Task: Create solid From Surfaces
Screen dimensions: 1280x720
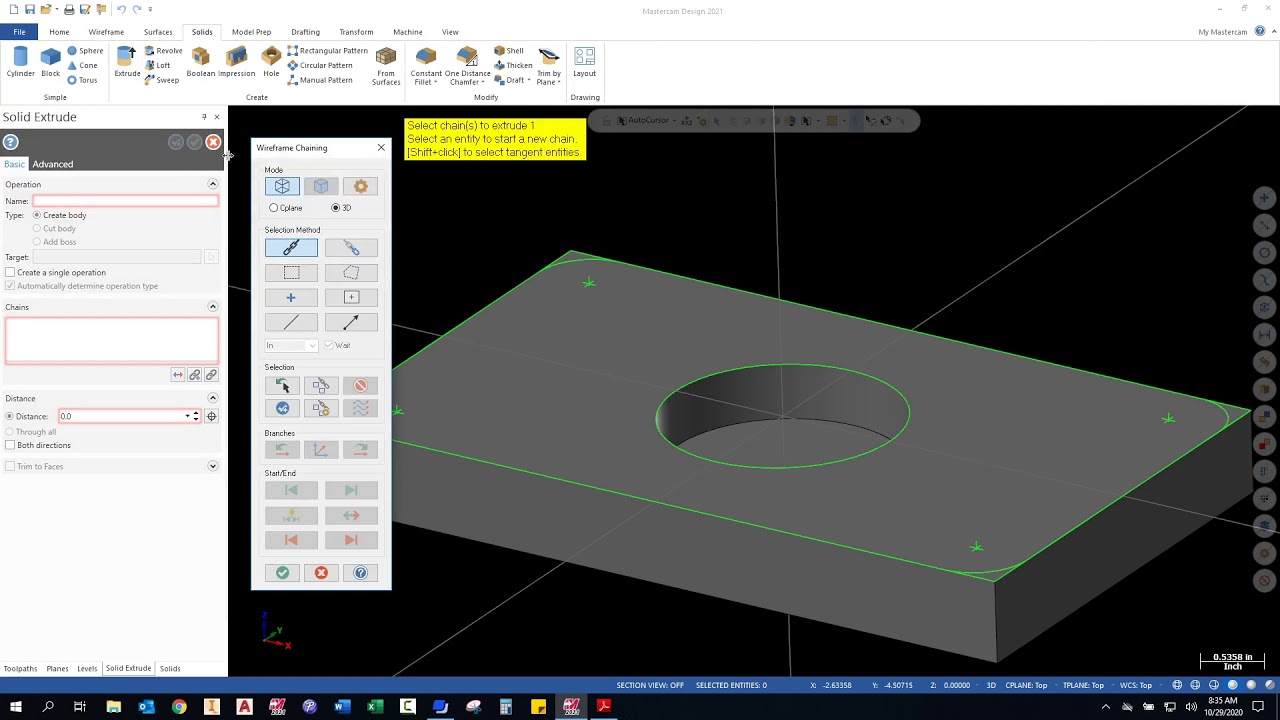Action: pyautogui.click(x=386, y=66)
